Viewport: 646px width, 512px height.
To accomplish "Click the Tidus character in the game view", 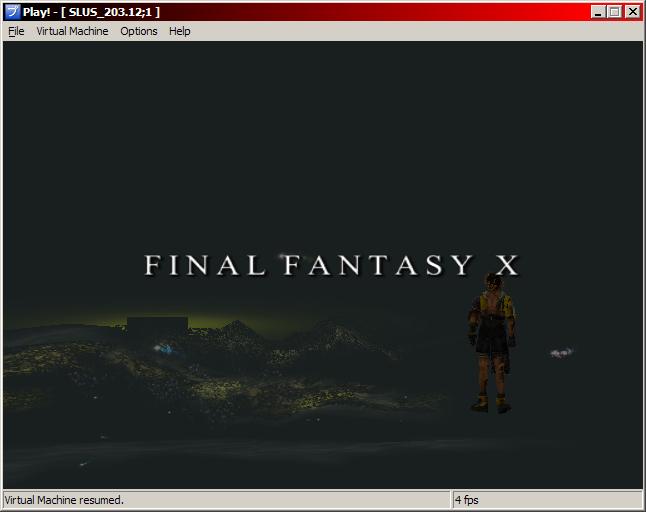I will pos(492,342).
